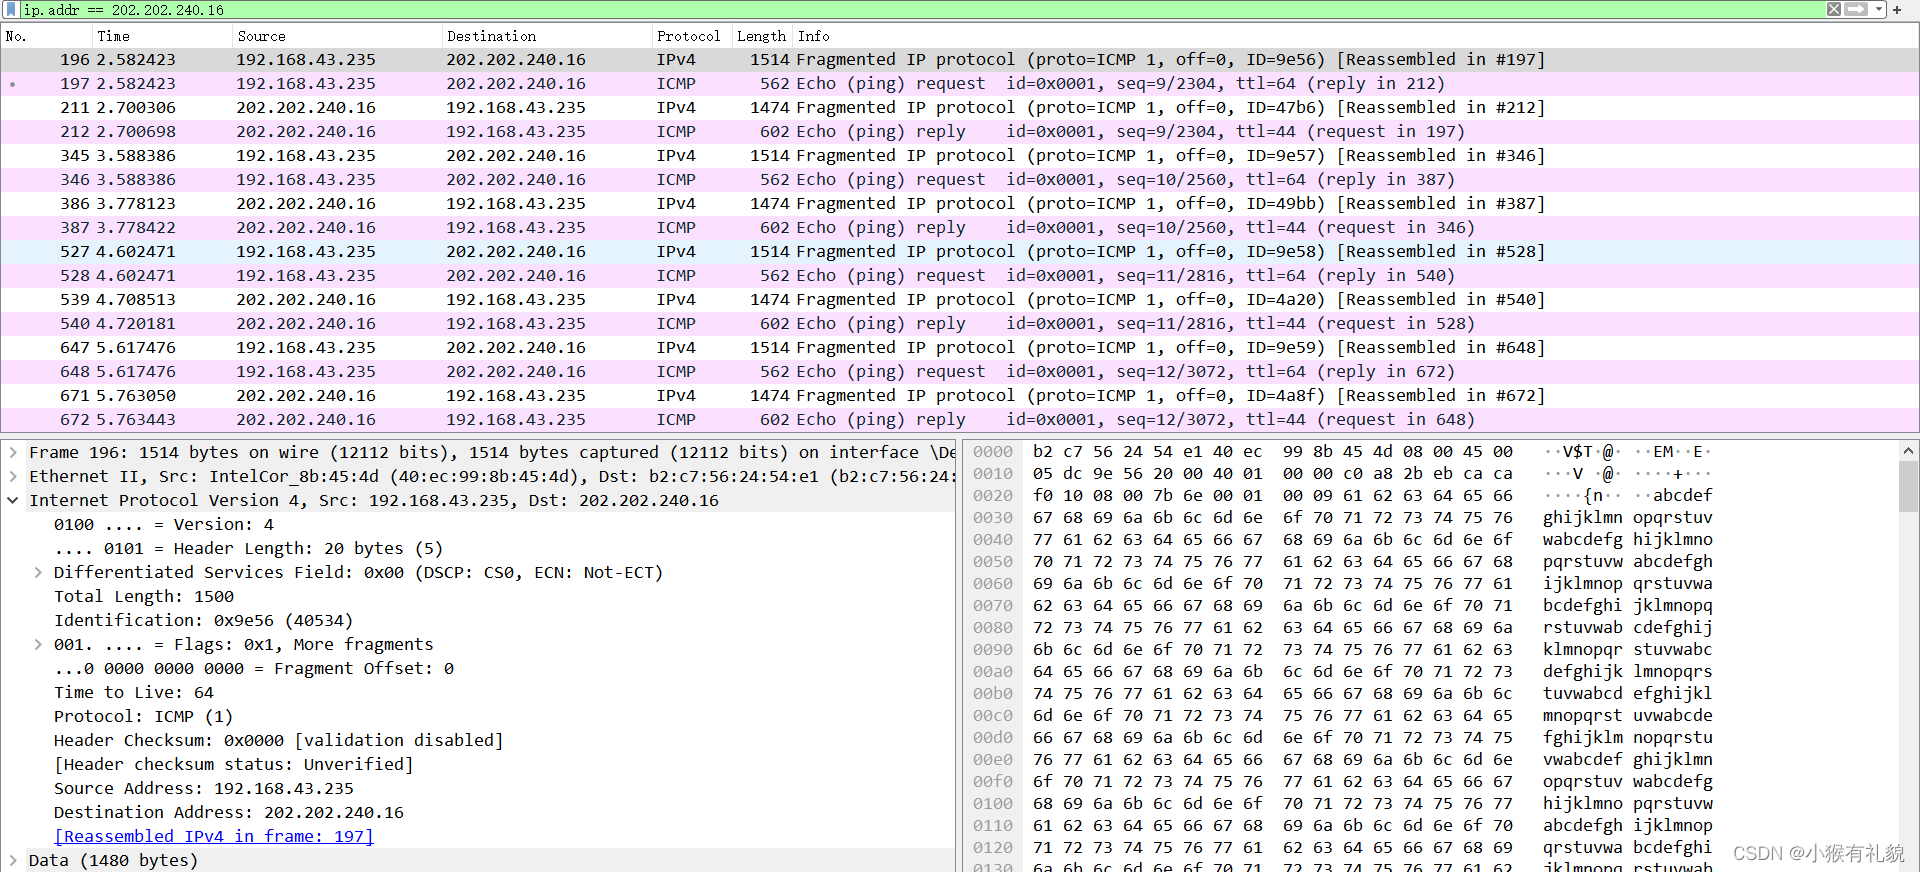Select packet 196 in the packet list

pos(959,60)
